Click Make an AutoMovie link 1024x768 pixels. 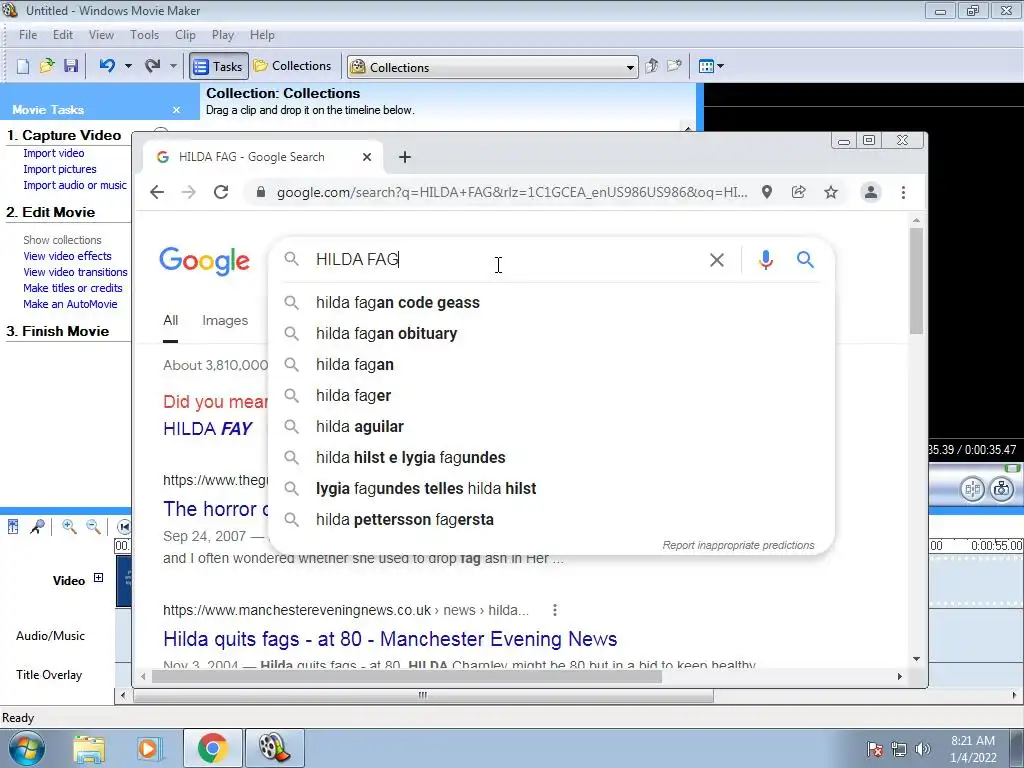[x=70, y=304]
